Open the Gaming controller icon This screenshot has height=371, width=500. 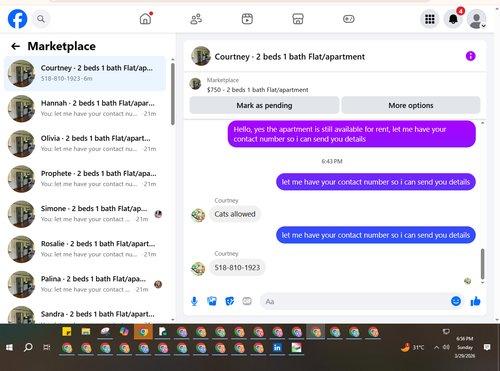point(349,19)
